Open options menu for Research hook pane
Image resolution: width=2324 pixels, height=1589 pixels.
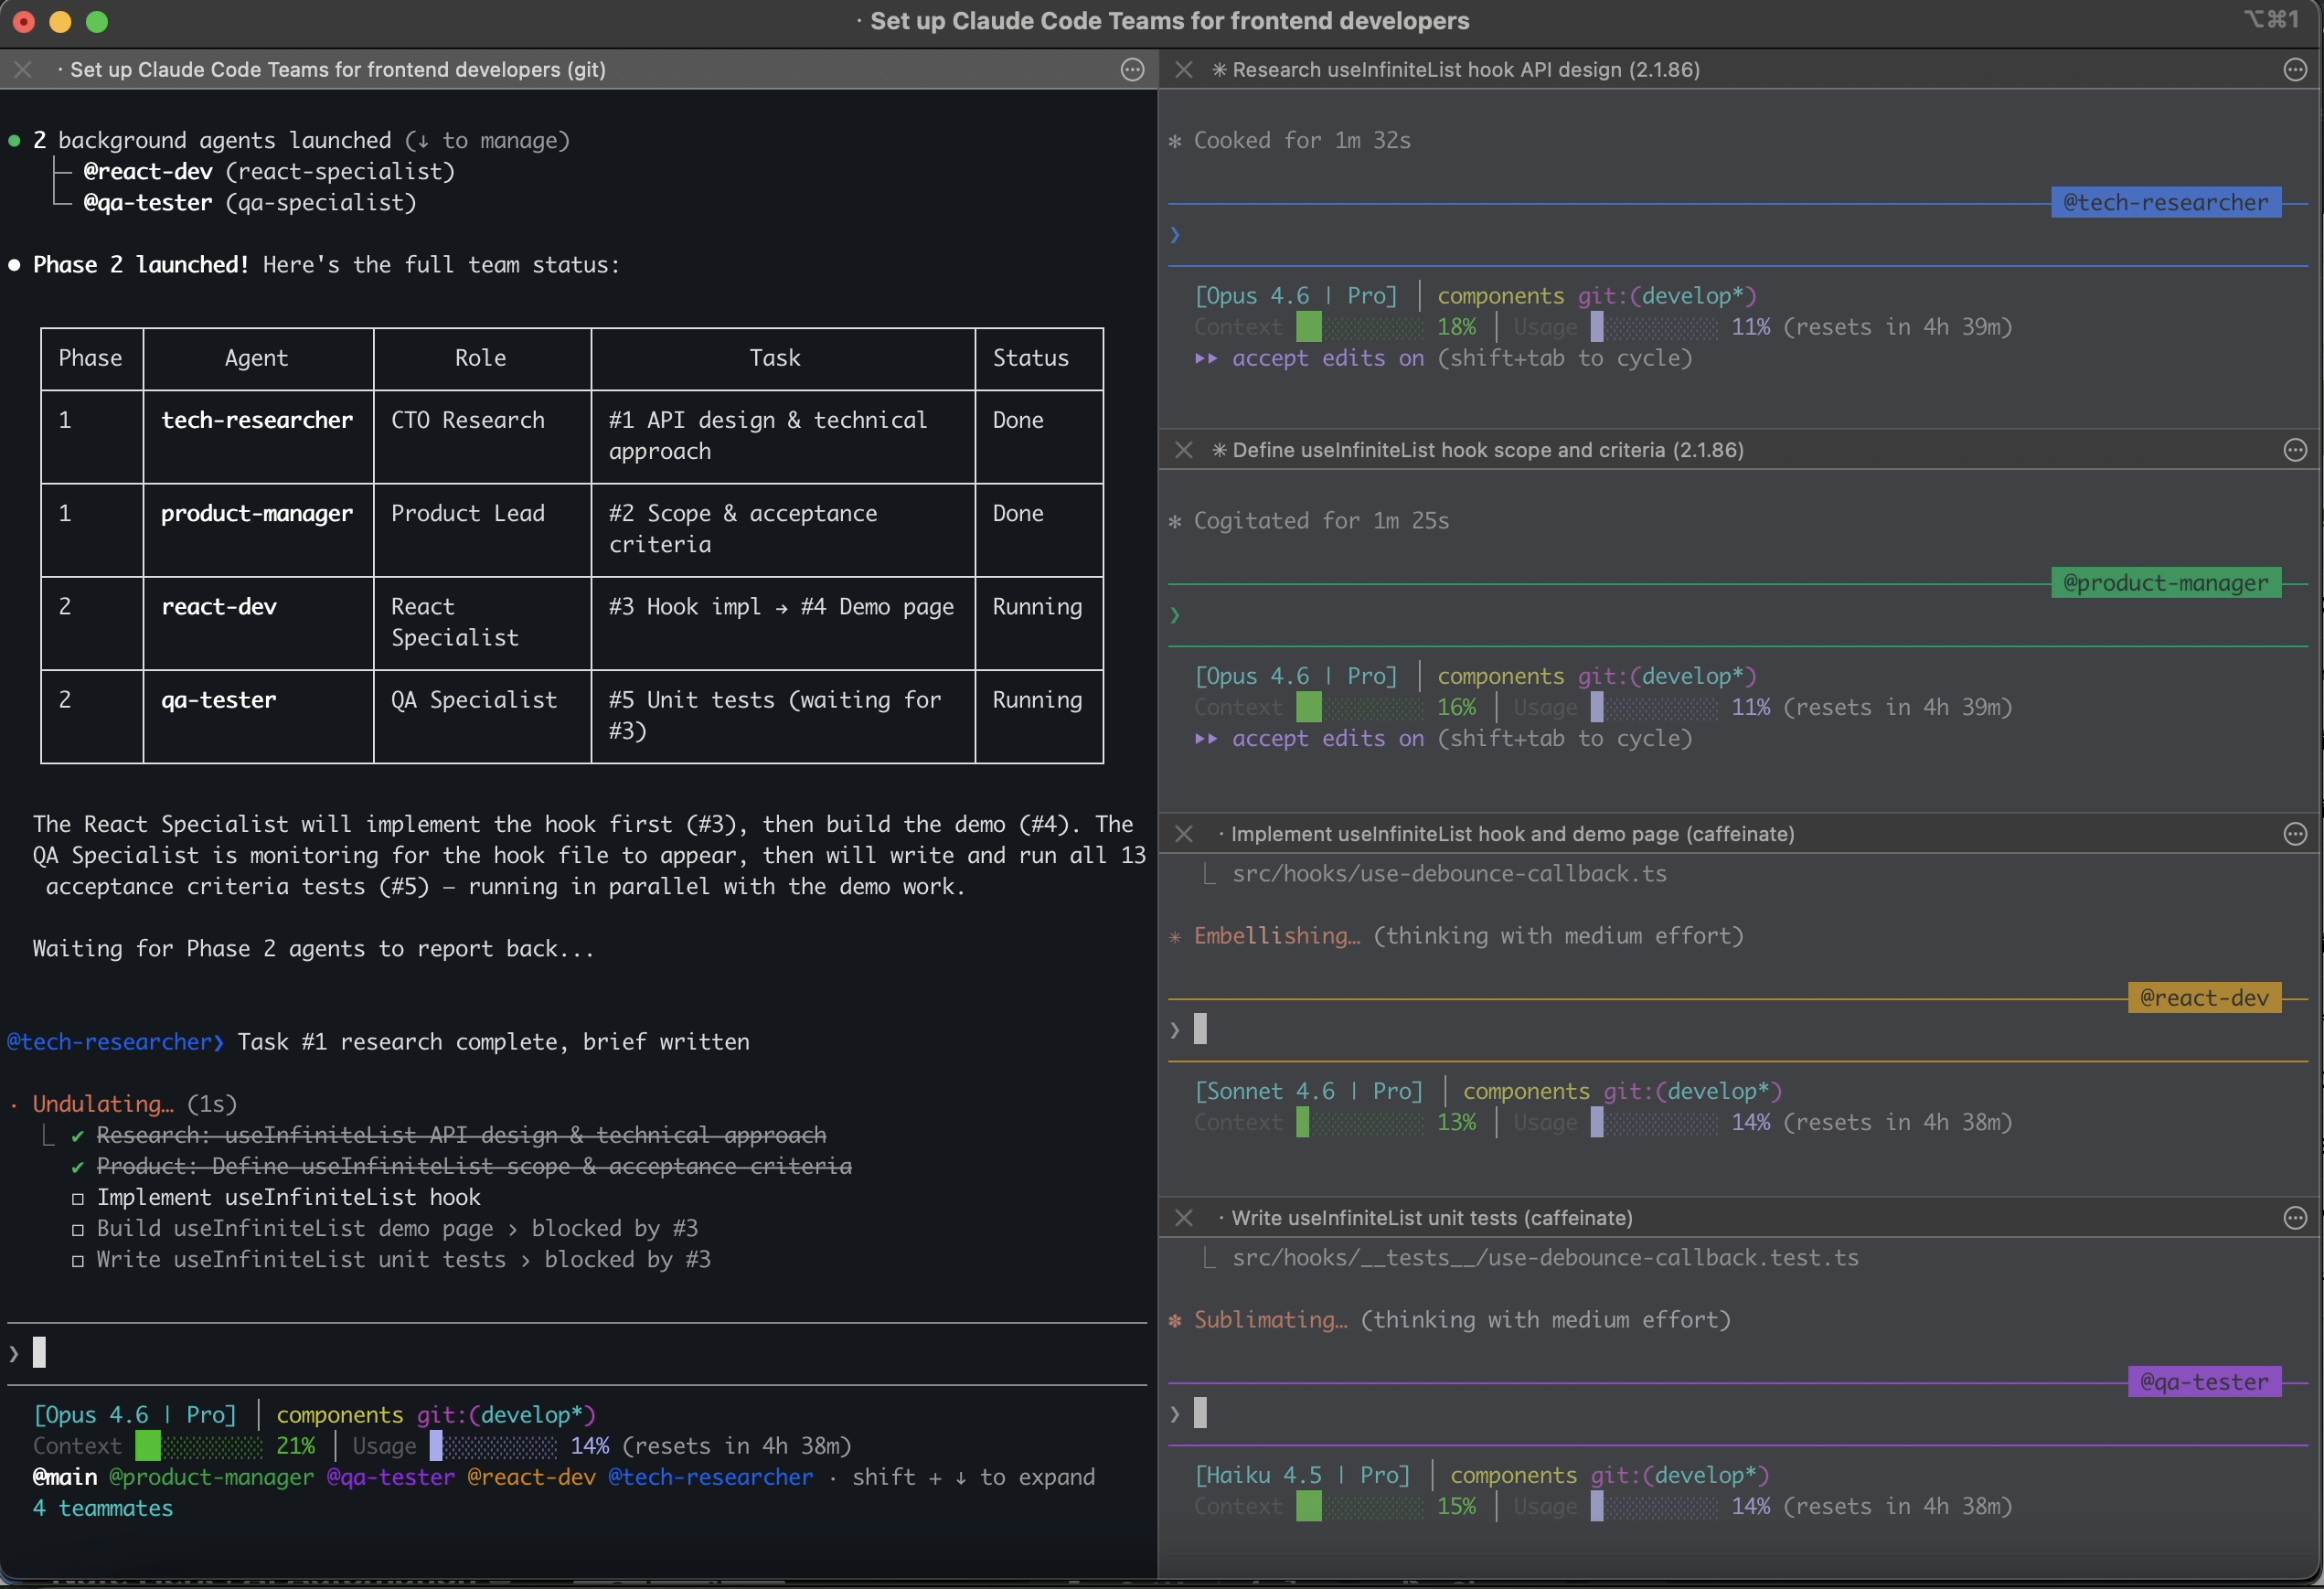point(2295,70)
